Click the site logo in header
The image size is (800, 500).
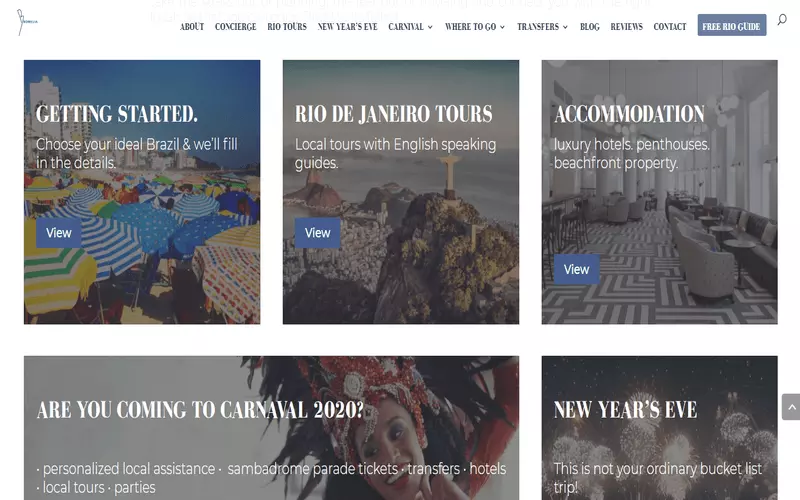(x=27, y=22)
